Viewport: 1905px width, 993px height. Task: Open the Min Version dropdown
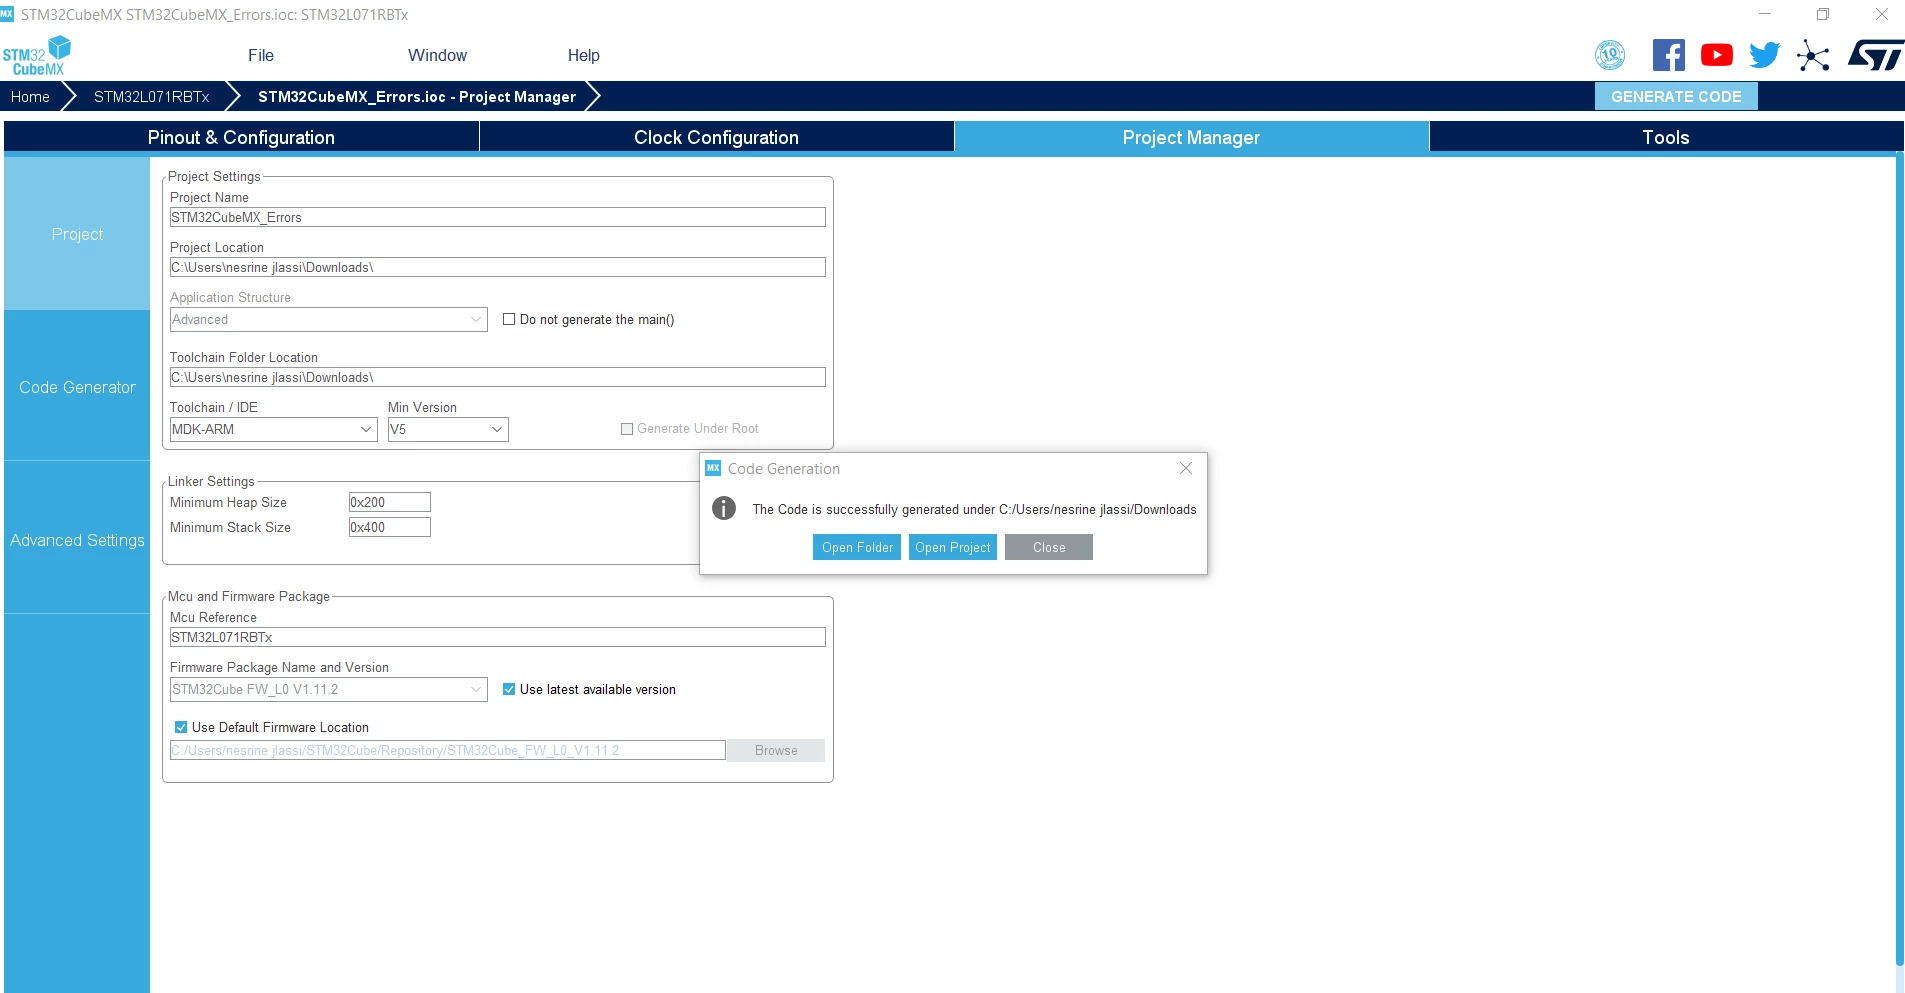click(448, 429)
